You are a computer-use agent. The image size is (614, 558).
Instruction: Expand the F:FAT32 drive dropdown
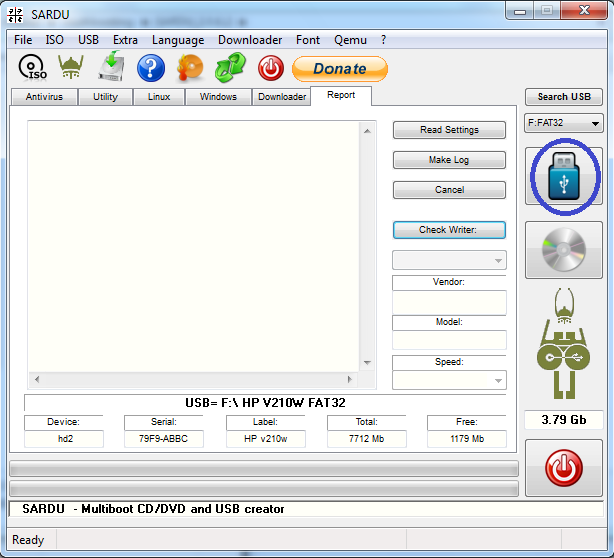click(563, 123)
